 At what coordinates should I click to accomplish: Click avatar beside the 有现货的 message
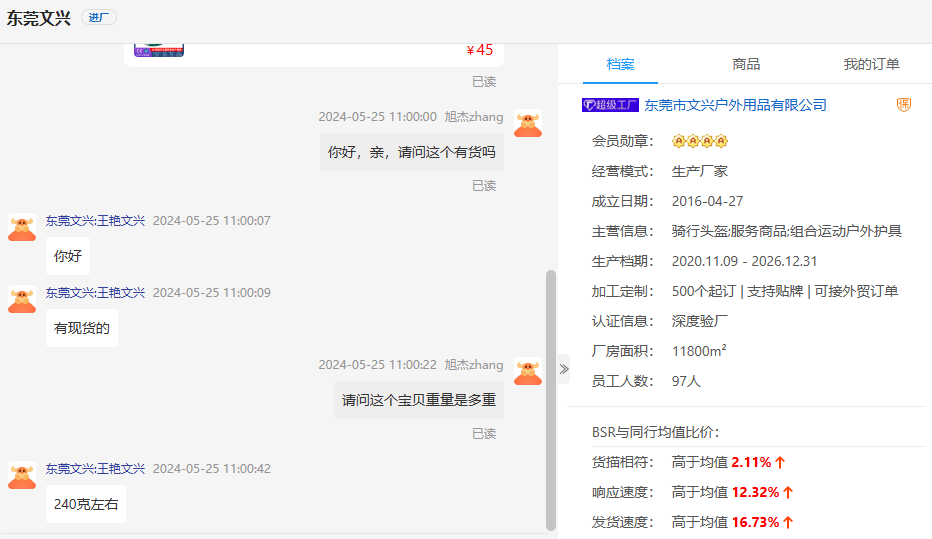click(x=22, y=299)
